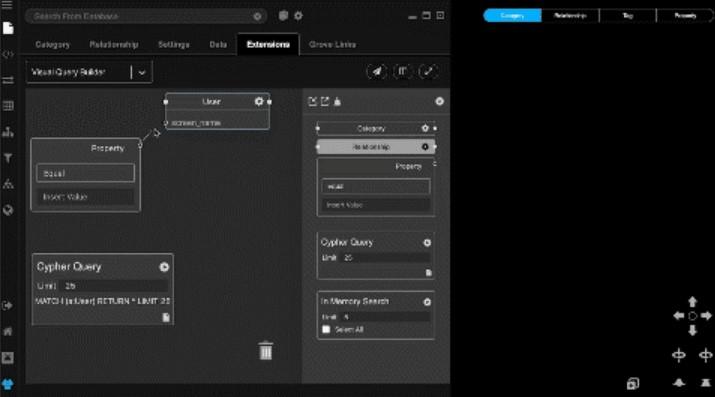Image resolution: width=715 pixels, height=397 pixels.
Task: Click the Limit field in canvas Cypher Query
Action: (x=114, y=286)
